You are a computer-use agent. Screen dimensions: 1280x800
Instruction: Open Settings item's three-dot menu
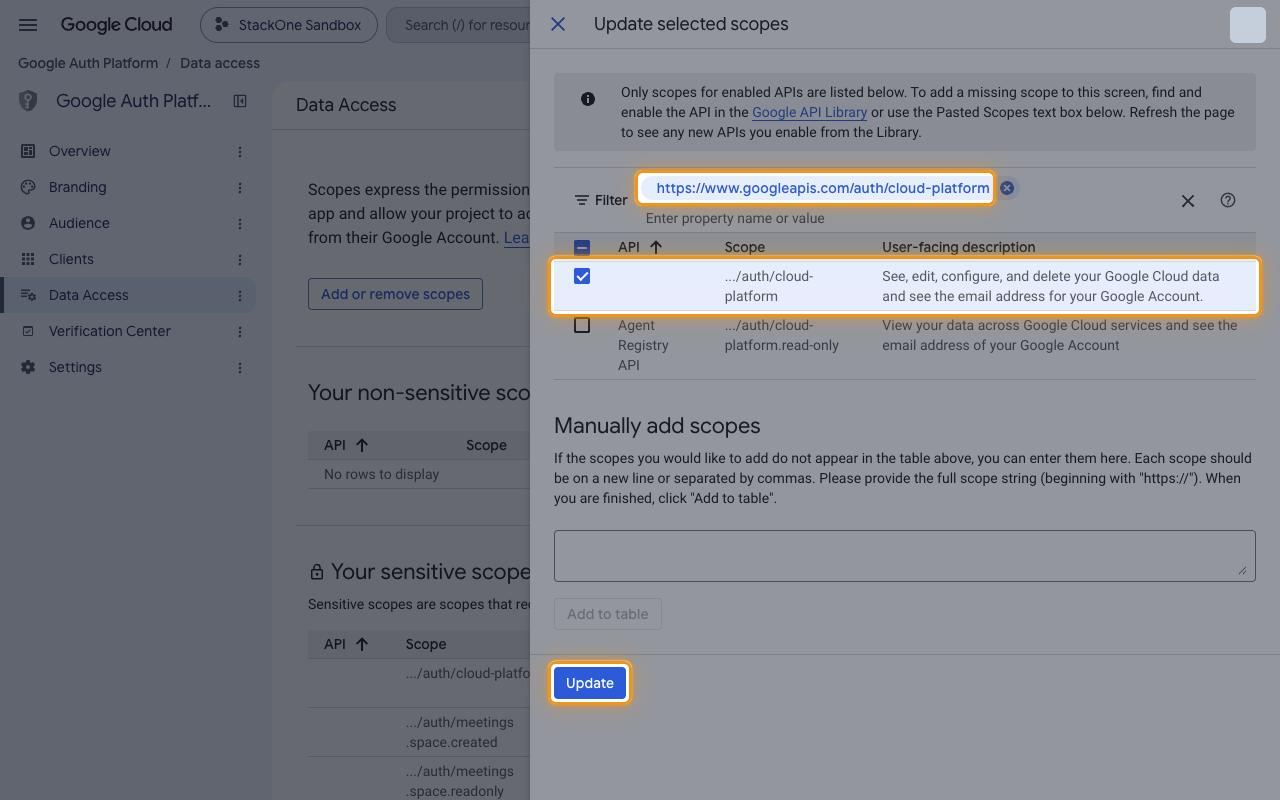click(240, 367)
